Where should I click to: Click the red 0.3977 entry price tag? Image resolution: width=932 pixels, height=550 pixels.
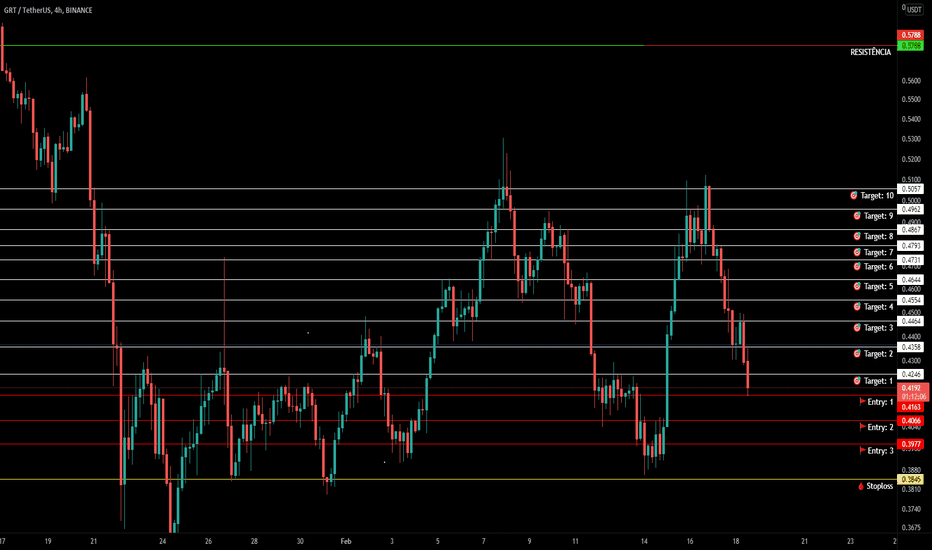[910, 444]
